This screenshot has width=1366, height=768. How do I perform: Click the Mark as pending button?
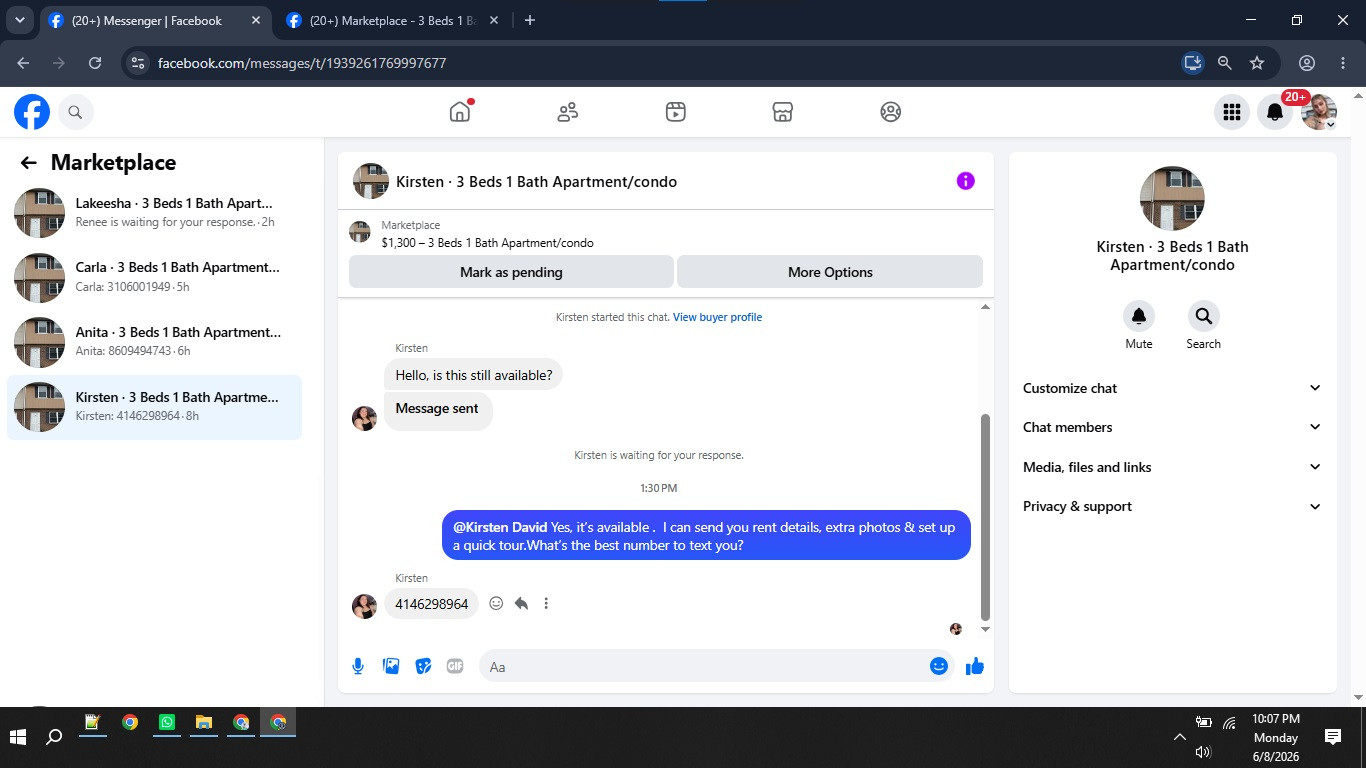[511, 272]
